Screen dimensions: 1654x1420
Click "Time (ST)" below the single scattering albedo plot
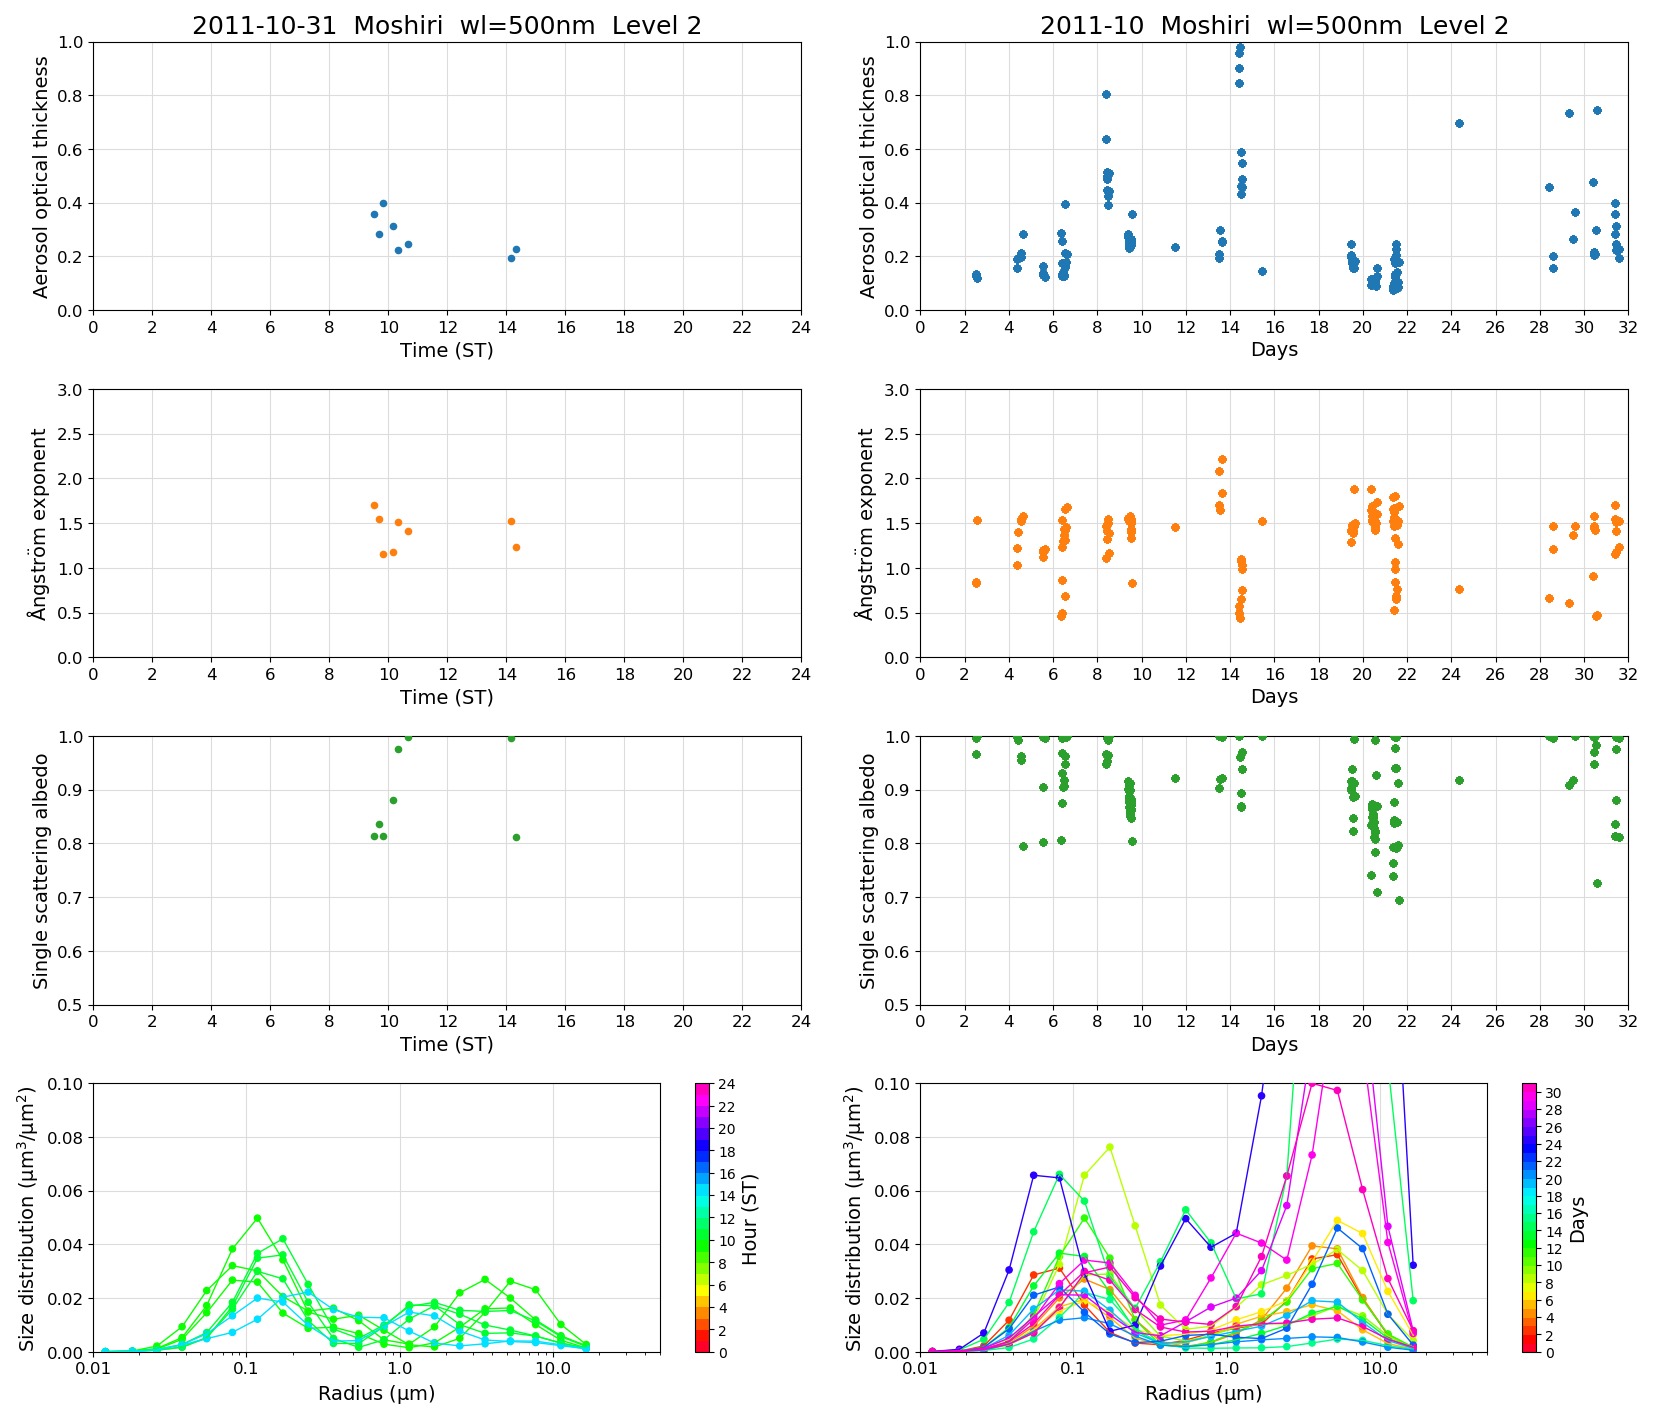point(447,1044)
